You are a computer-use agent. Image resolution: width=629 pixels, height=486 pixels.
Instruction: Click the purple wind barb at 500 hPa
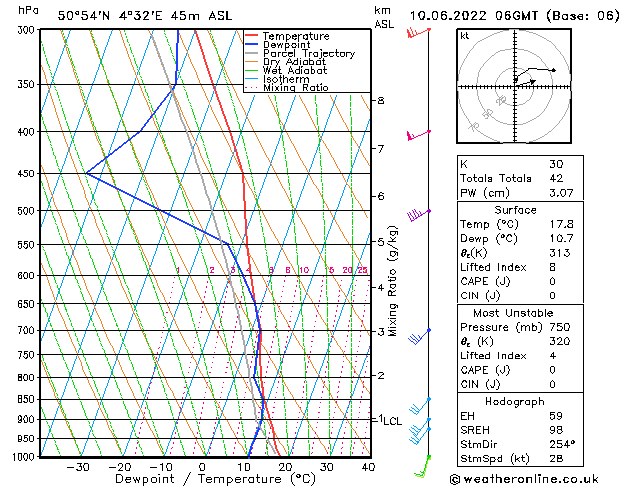(419, 215)
